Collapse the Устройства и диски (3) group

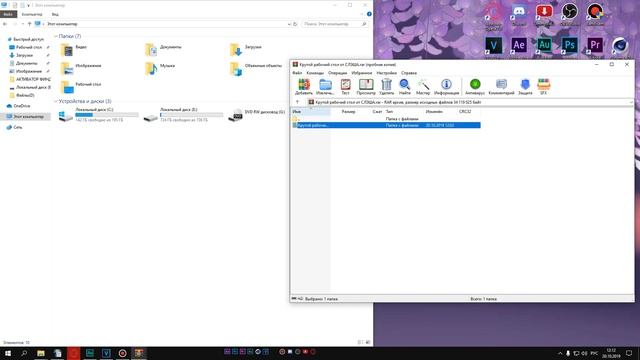(56, 101)
